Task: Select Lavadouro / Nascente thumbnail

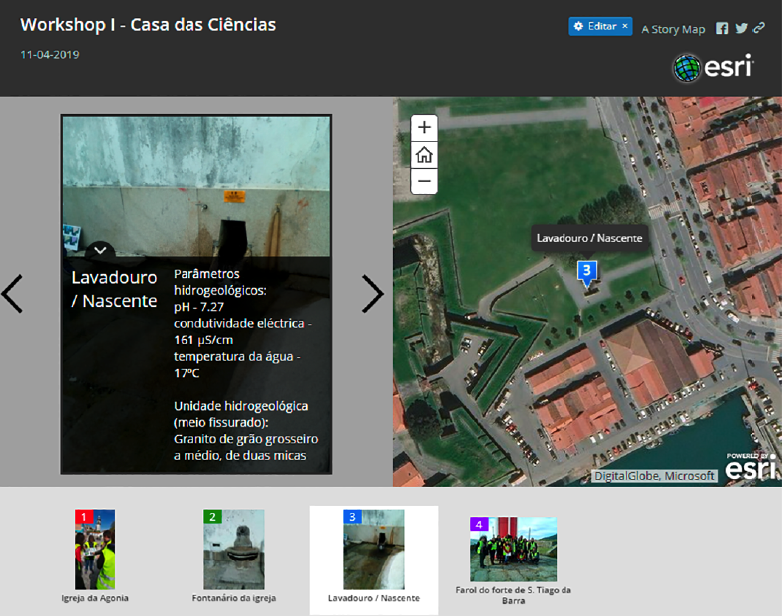Action: (373, 550)
